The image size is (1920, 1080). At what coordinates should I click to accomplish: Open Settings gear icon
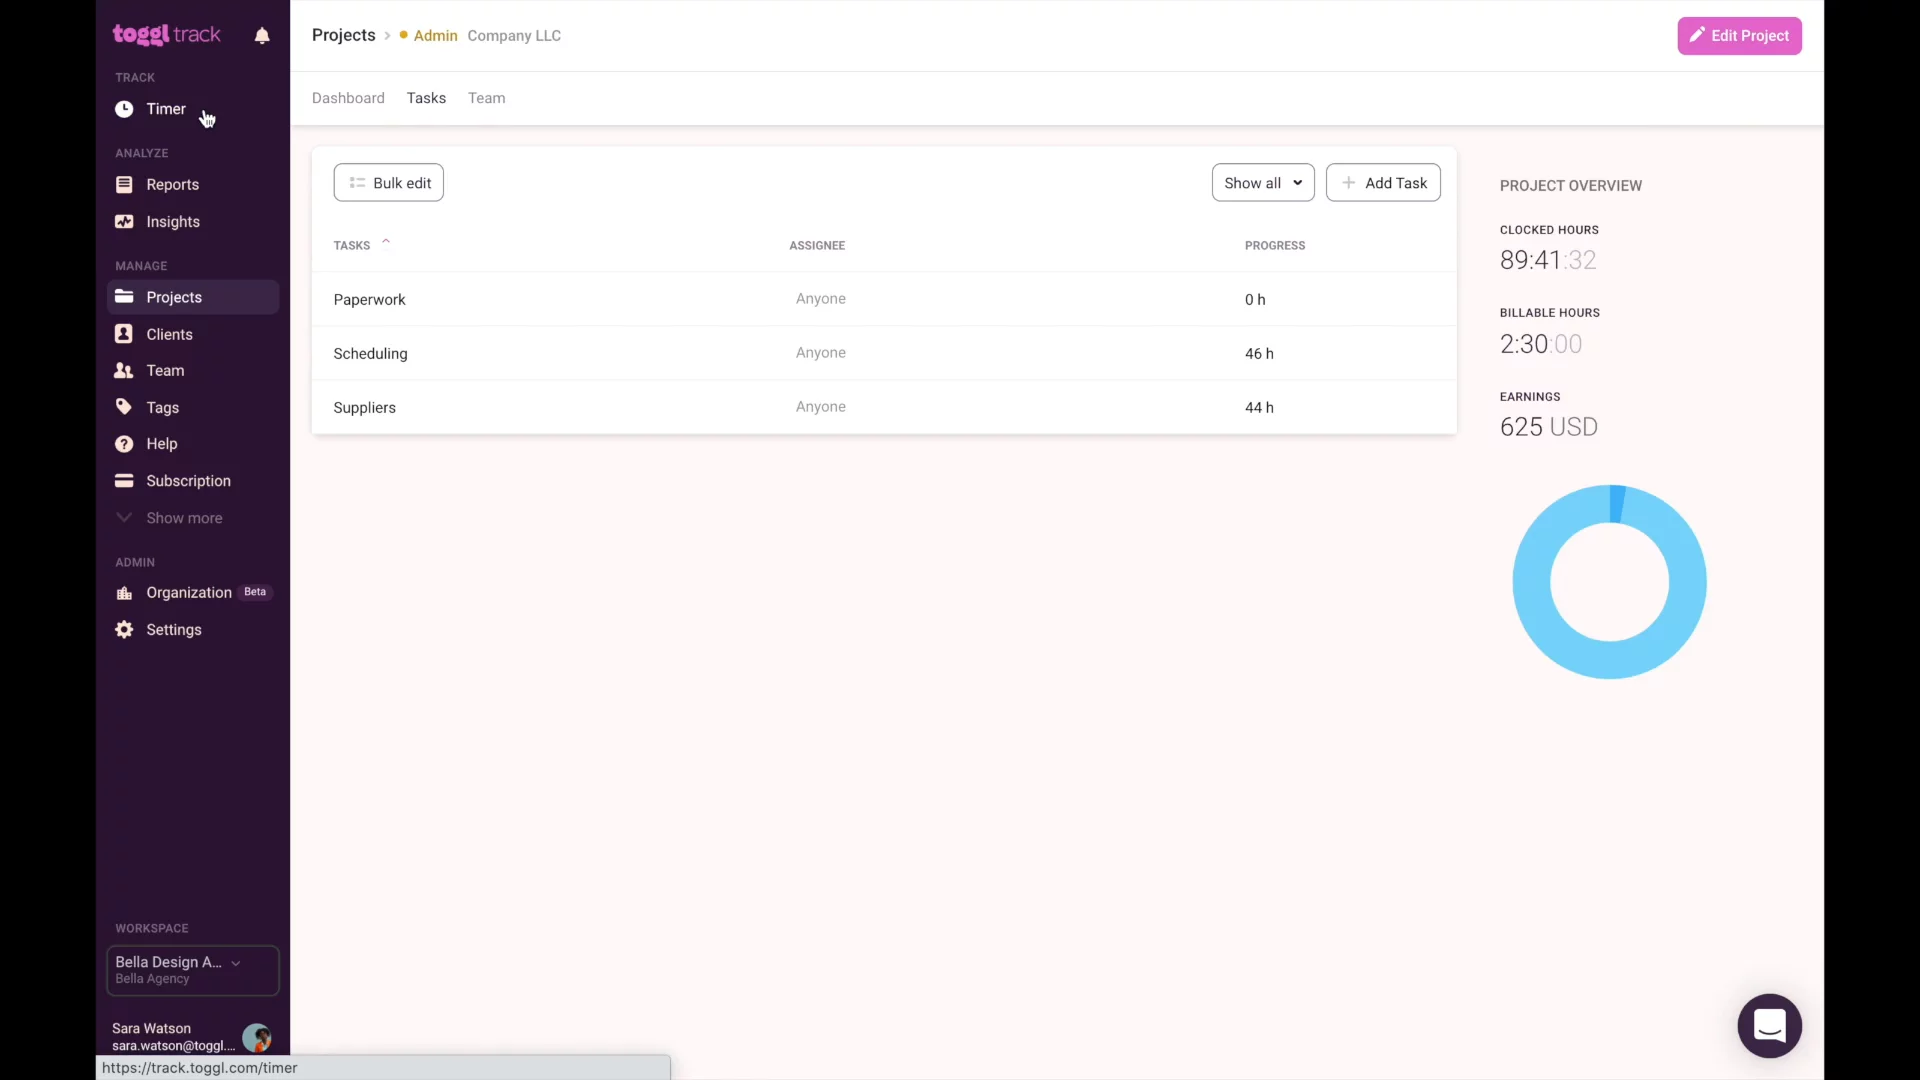(x=124, y=630)
